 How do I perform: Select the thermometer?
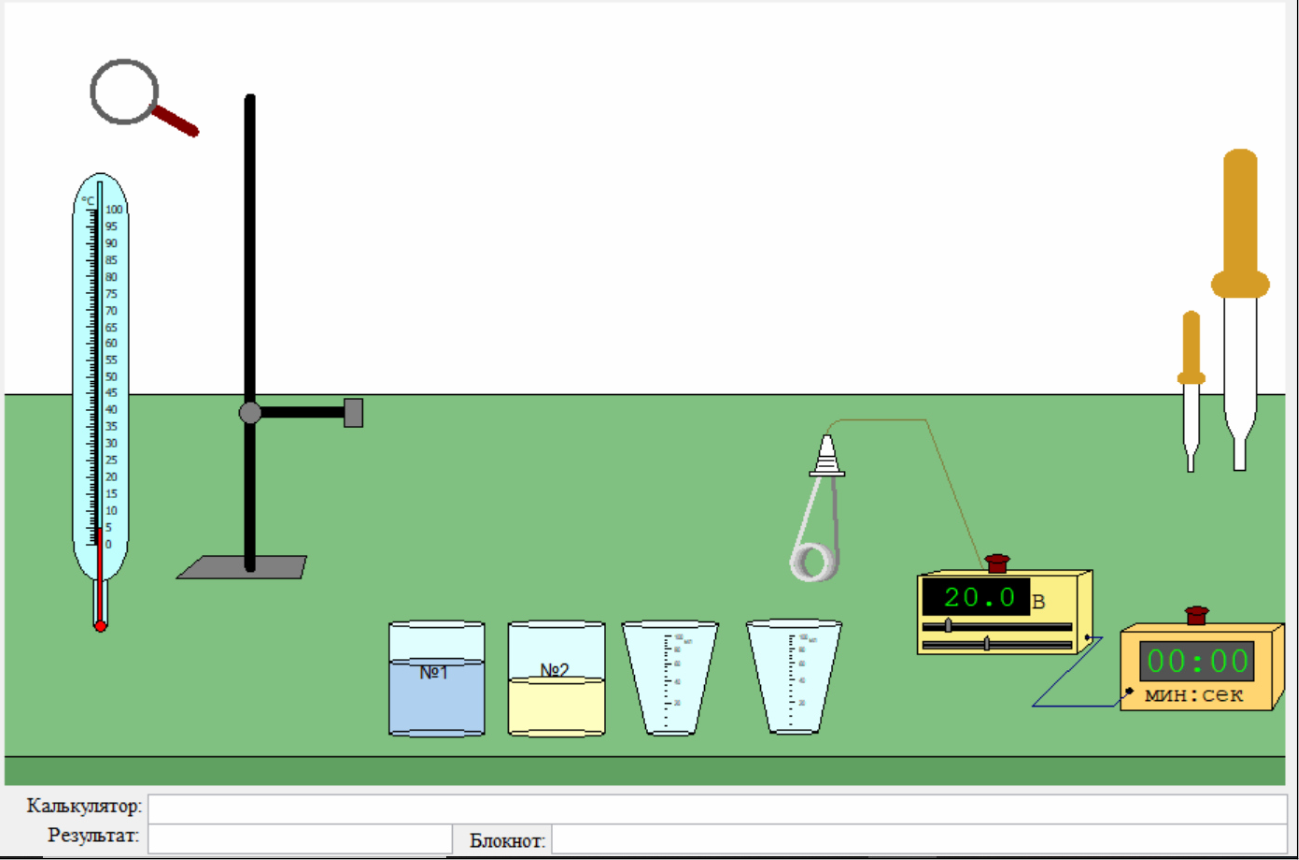[100, 400]
